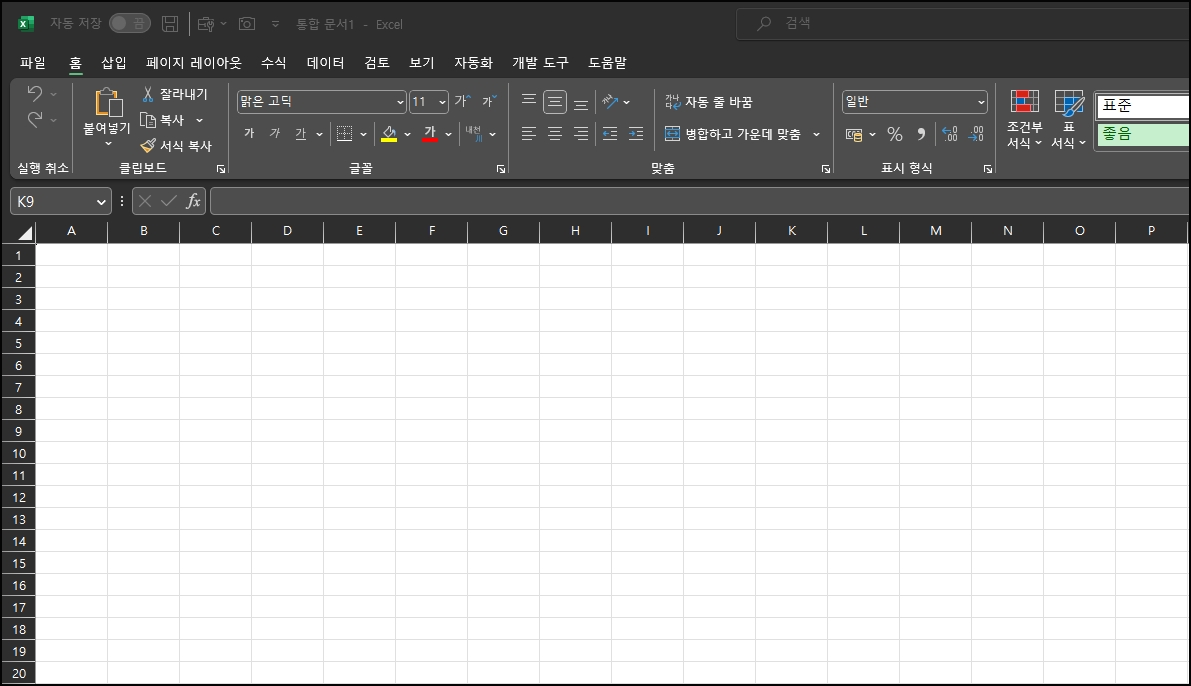Apply bold formatting with the 가 icon
Image resolution: width=1191 pixels, height=686 pixels.
(248, 133)
